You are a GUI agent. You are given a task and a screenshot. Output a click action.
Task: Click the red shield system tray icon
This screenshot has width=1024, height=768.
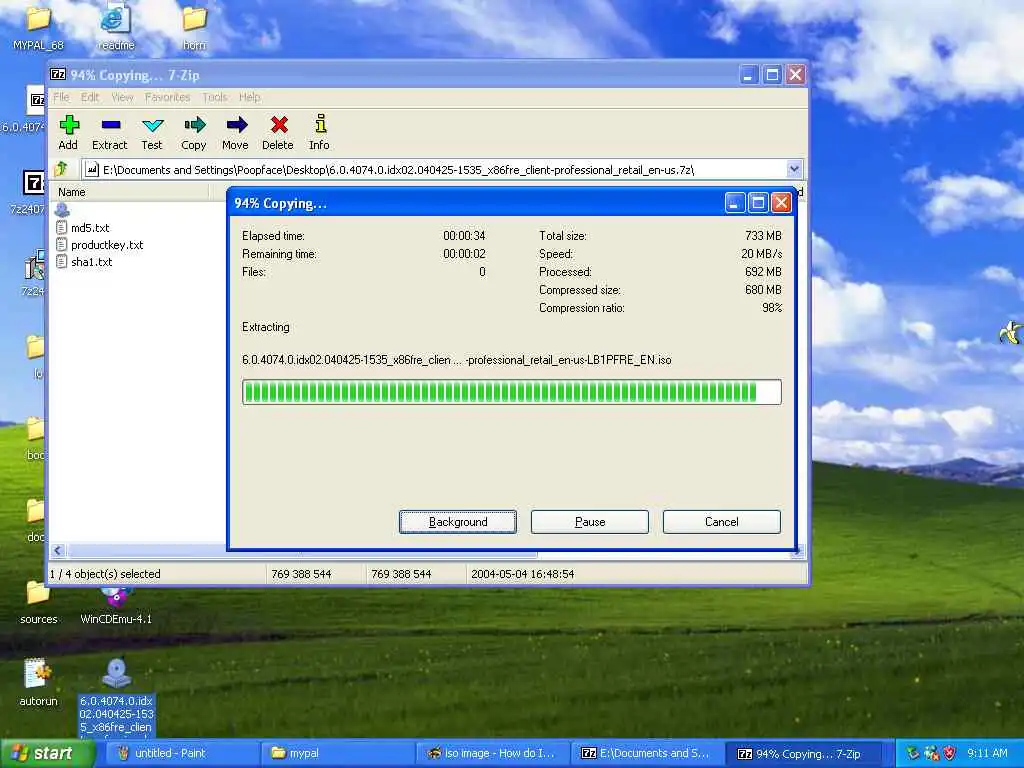click(x=950, y=754)
